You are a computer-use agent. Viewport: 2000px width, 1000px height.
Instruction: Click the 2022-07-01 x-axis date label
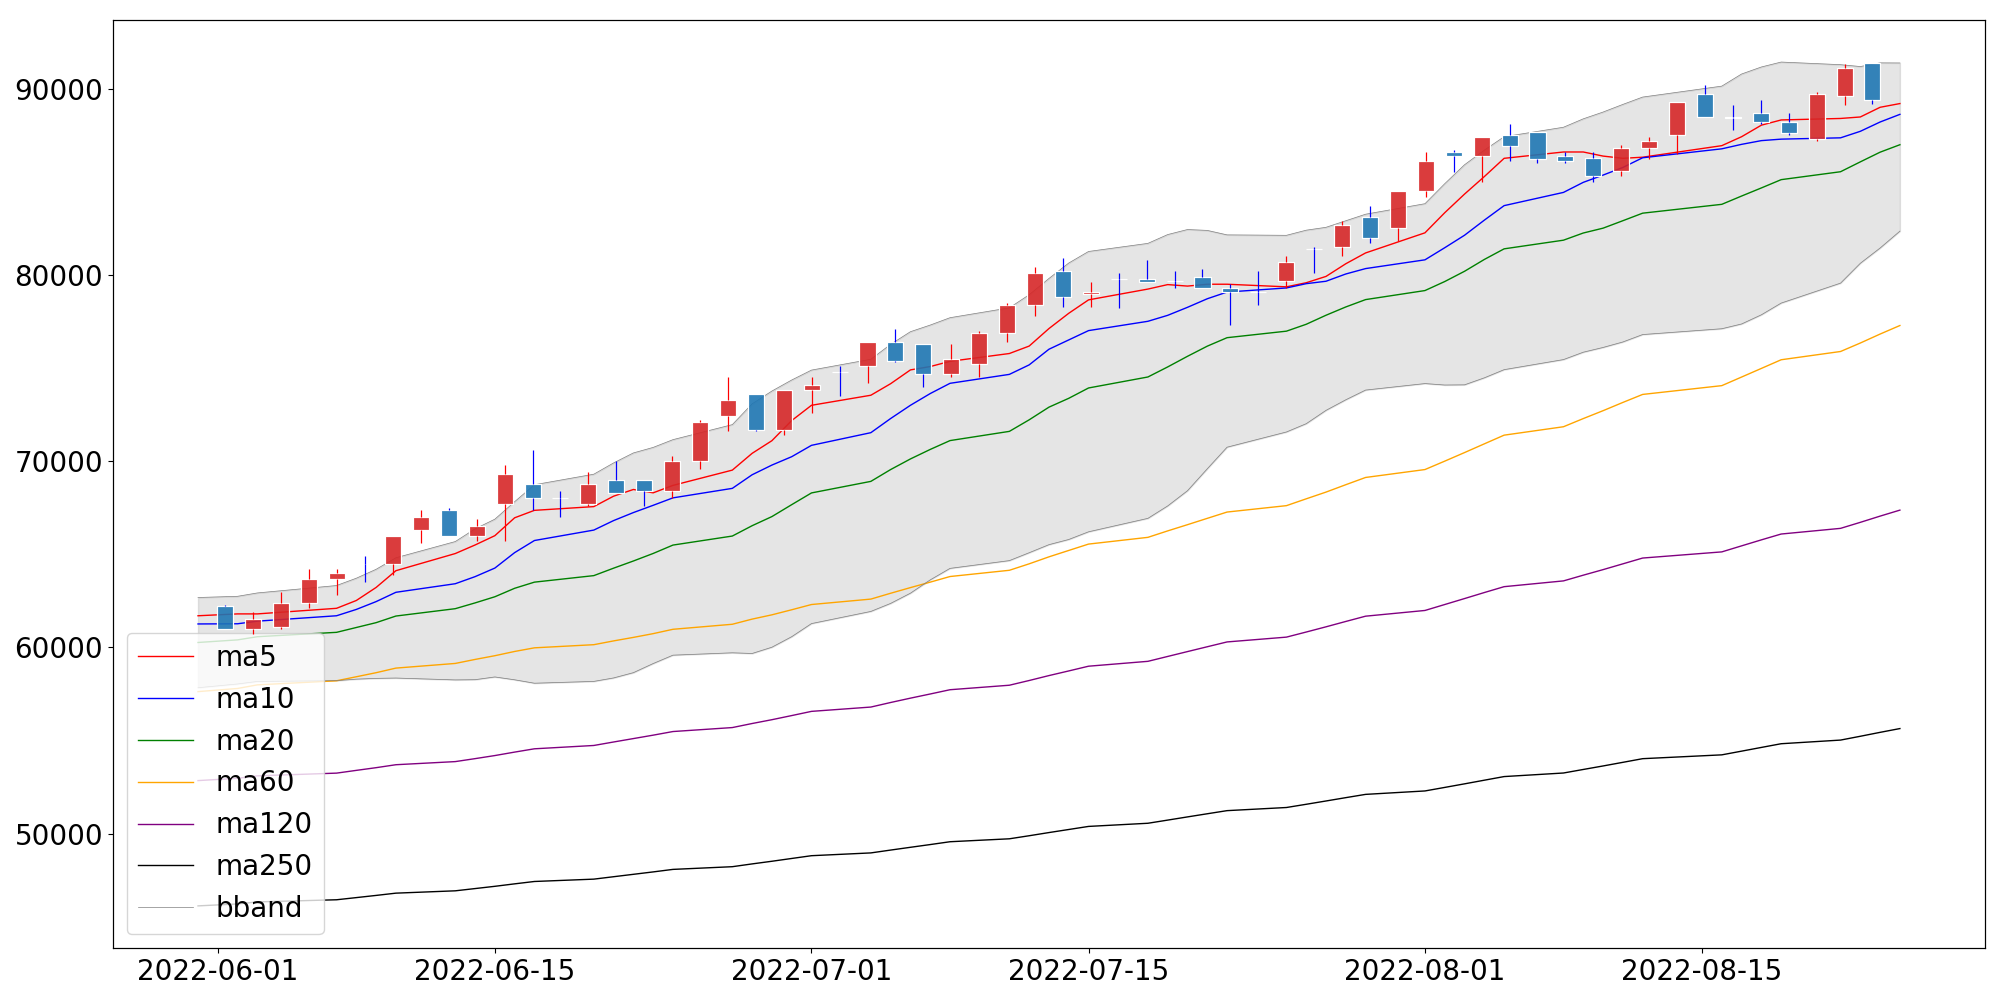tap(811, 971)
